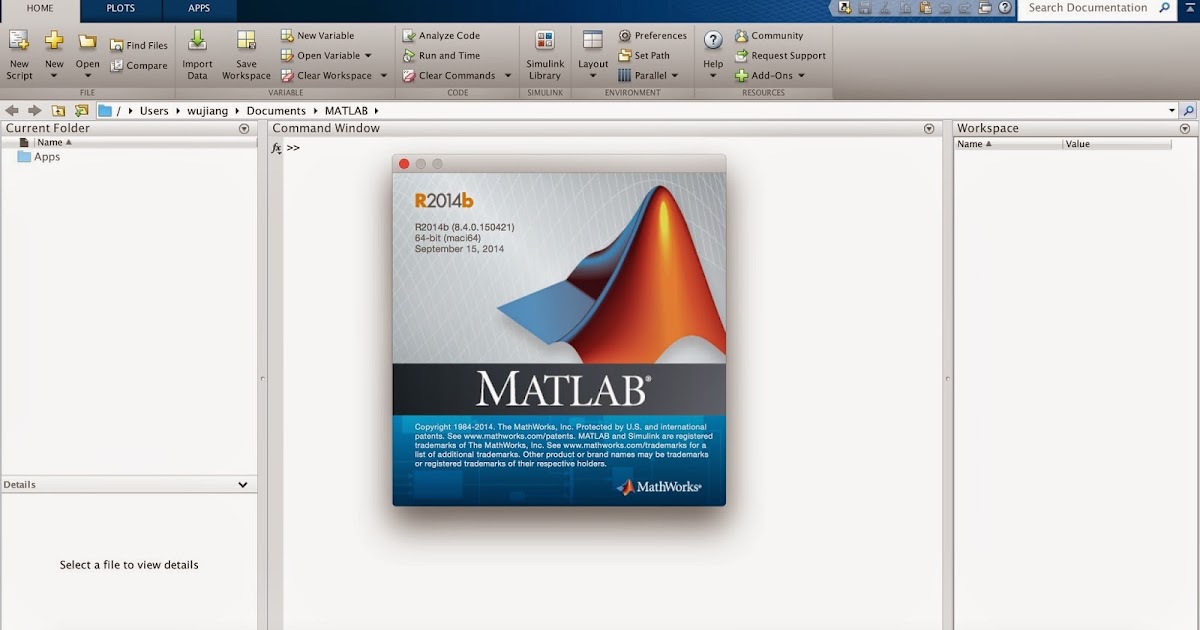
Task: Click the search documentation magnifier icon
Action: pyautogui.click(x=1164, y=8)
